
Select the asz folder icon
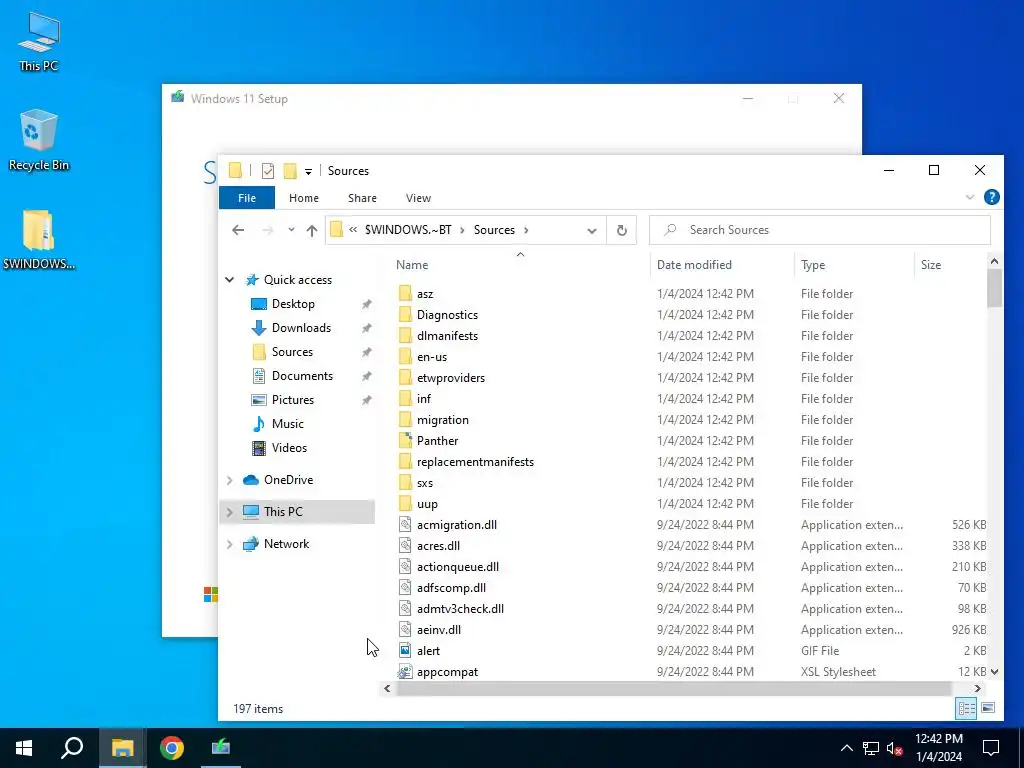point(405,294)
